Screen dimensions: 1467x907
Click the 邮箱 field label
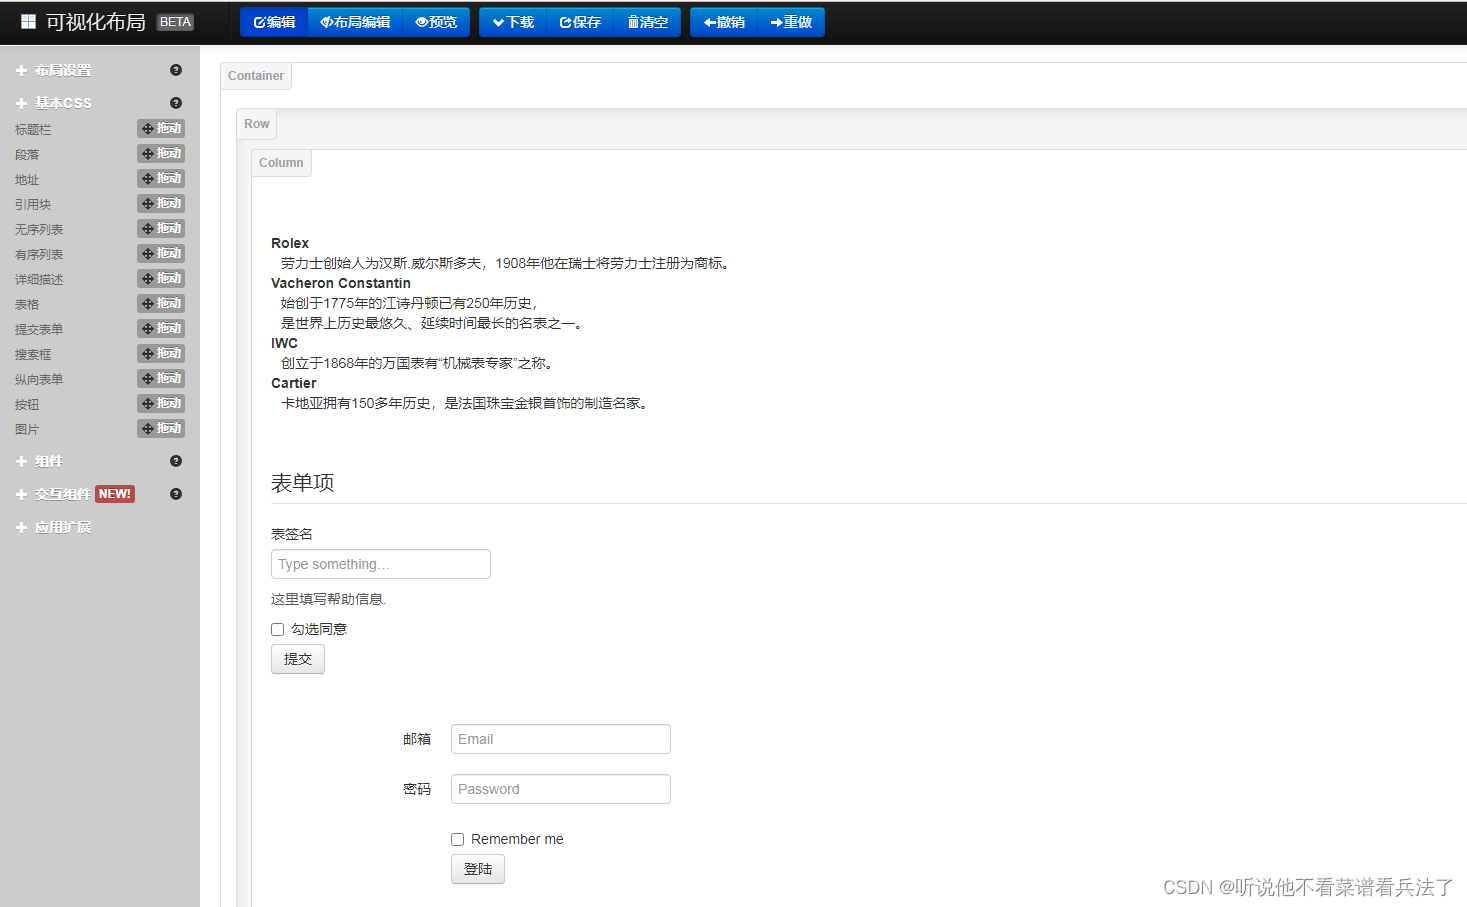417,739
